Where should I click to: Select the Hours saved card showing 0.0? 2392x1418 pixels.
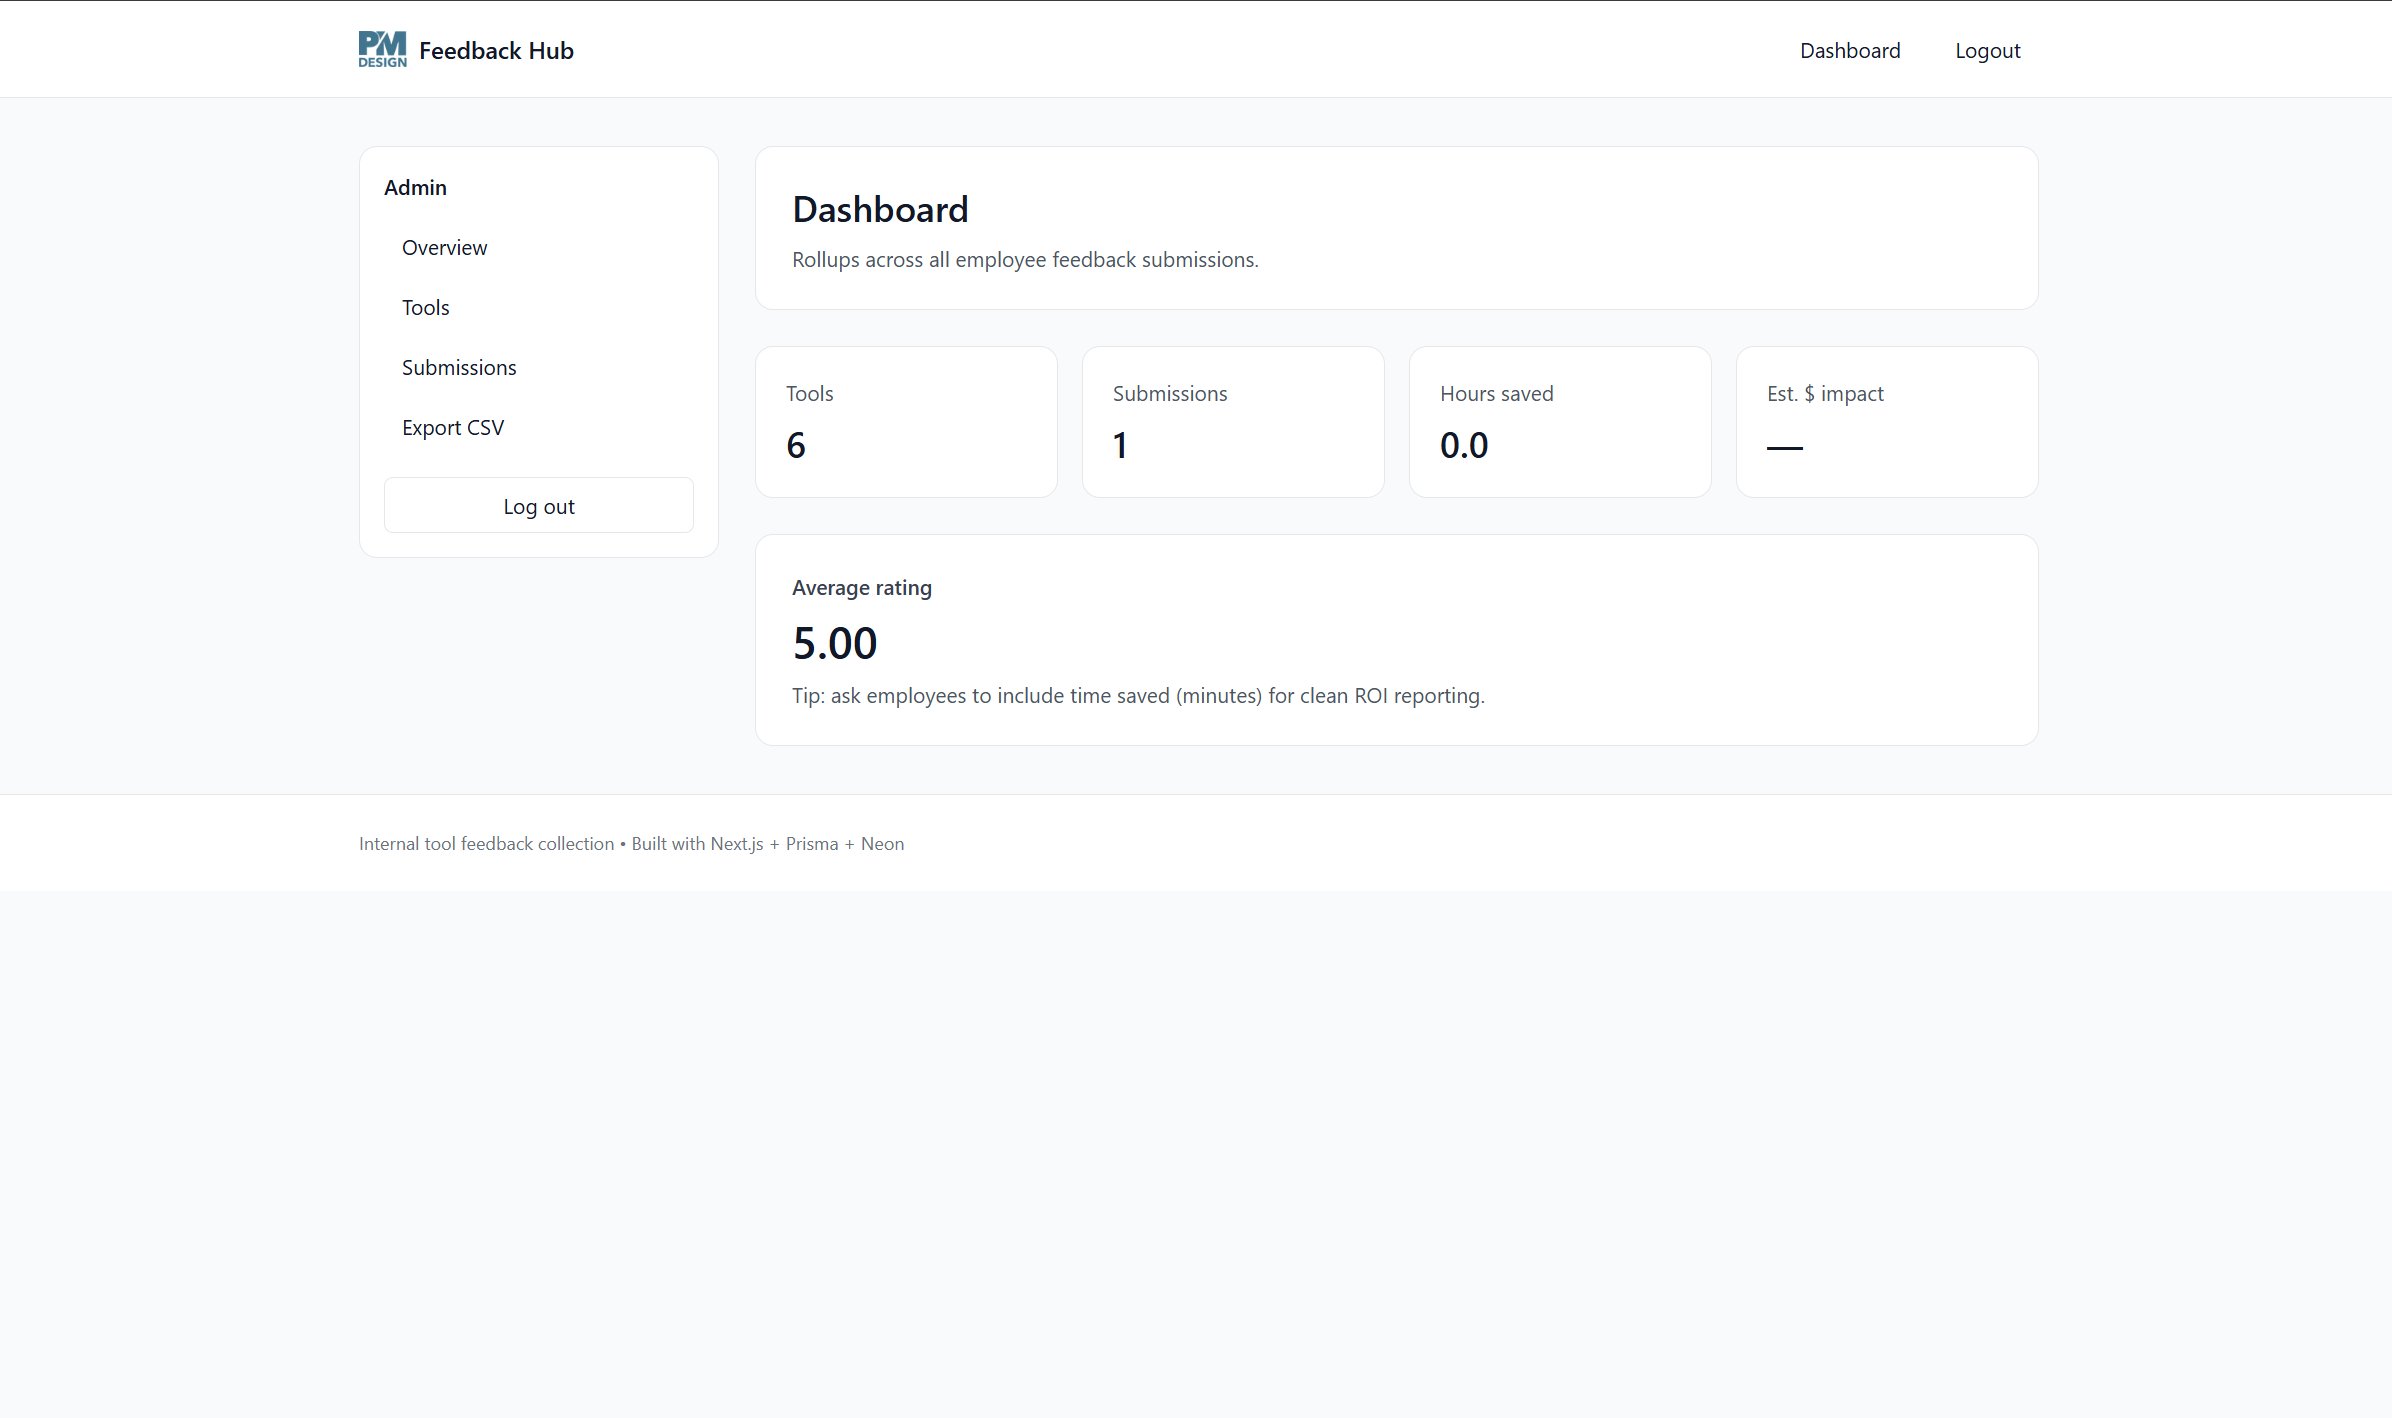click(x=1559, y=421)
